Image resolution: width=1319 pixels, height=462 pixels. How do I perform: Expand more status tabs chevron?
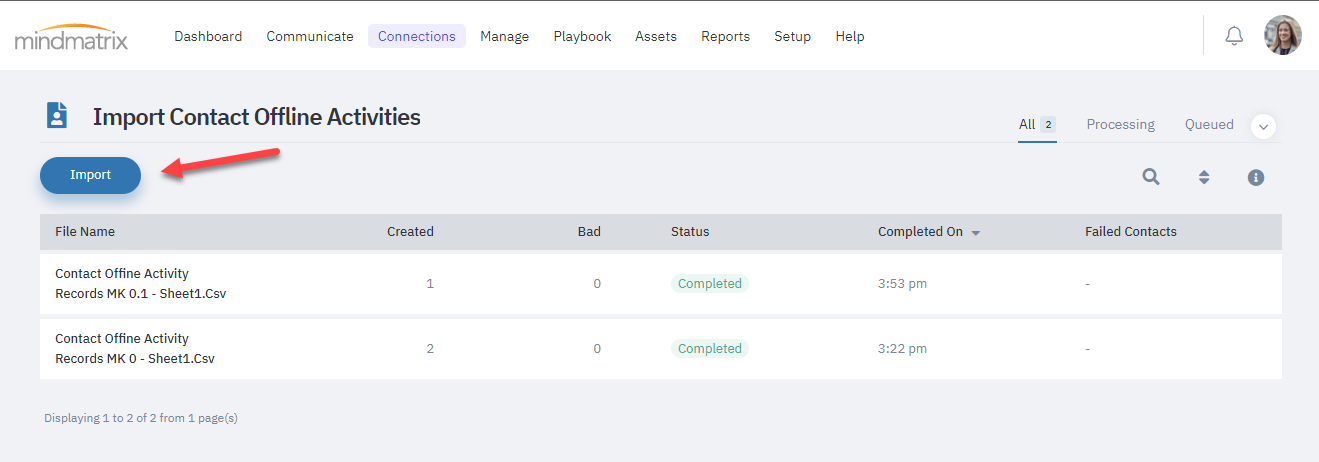pyautogui.click(x=1263, y=126)
